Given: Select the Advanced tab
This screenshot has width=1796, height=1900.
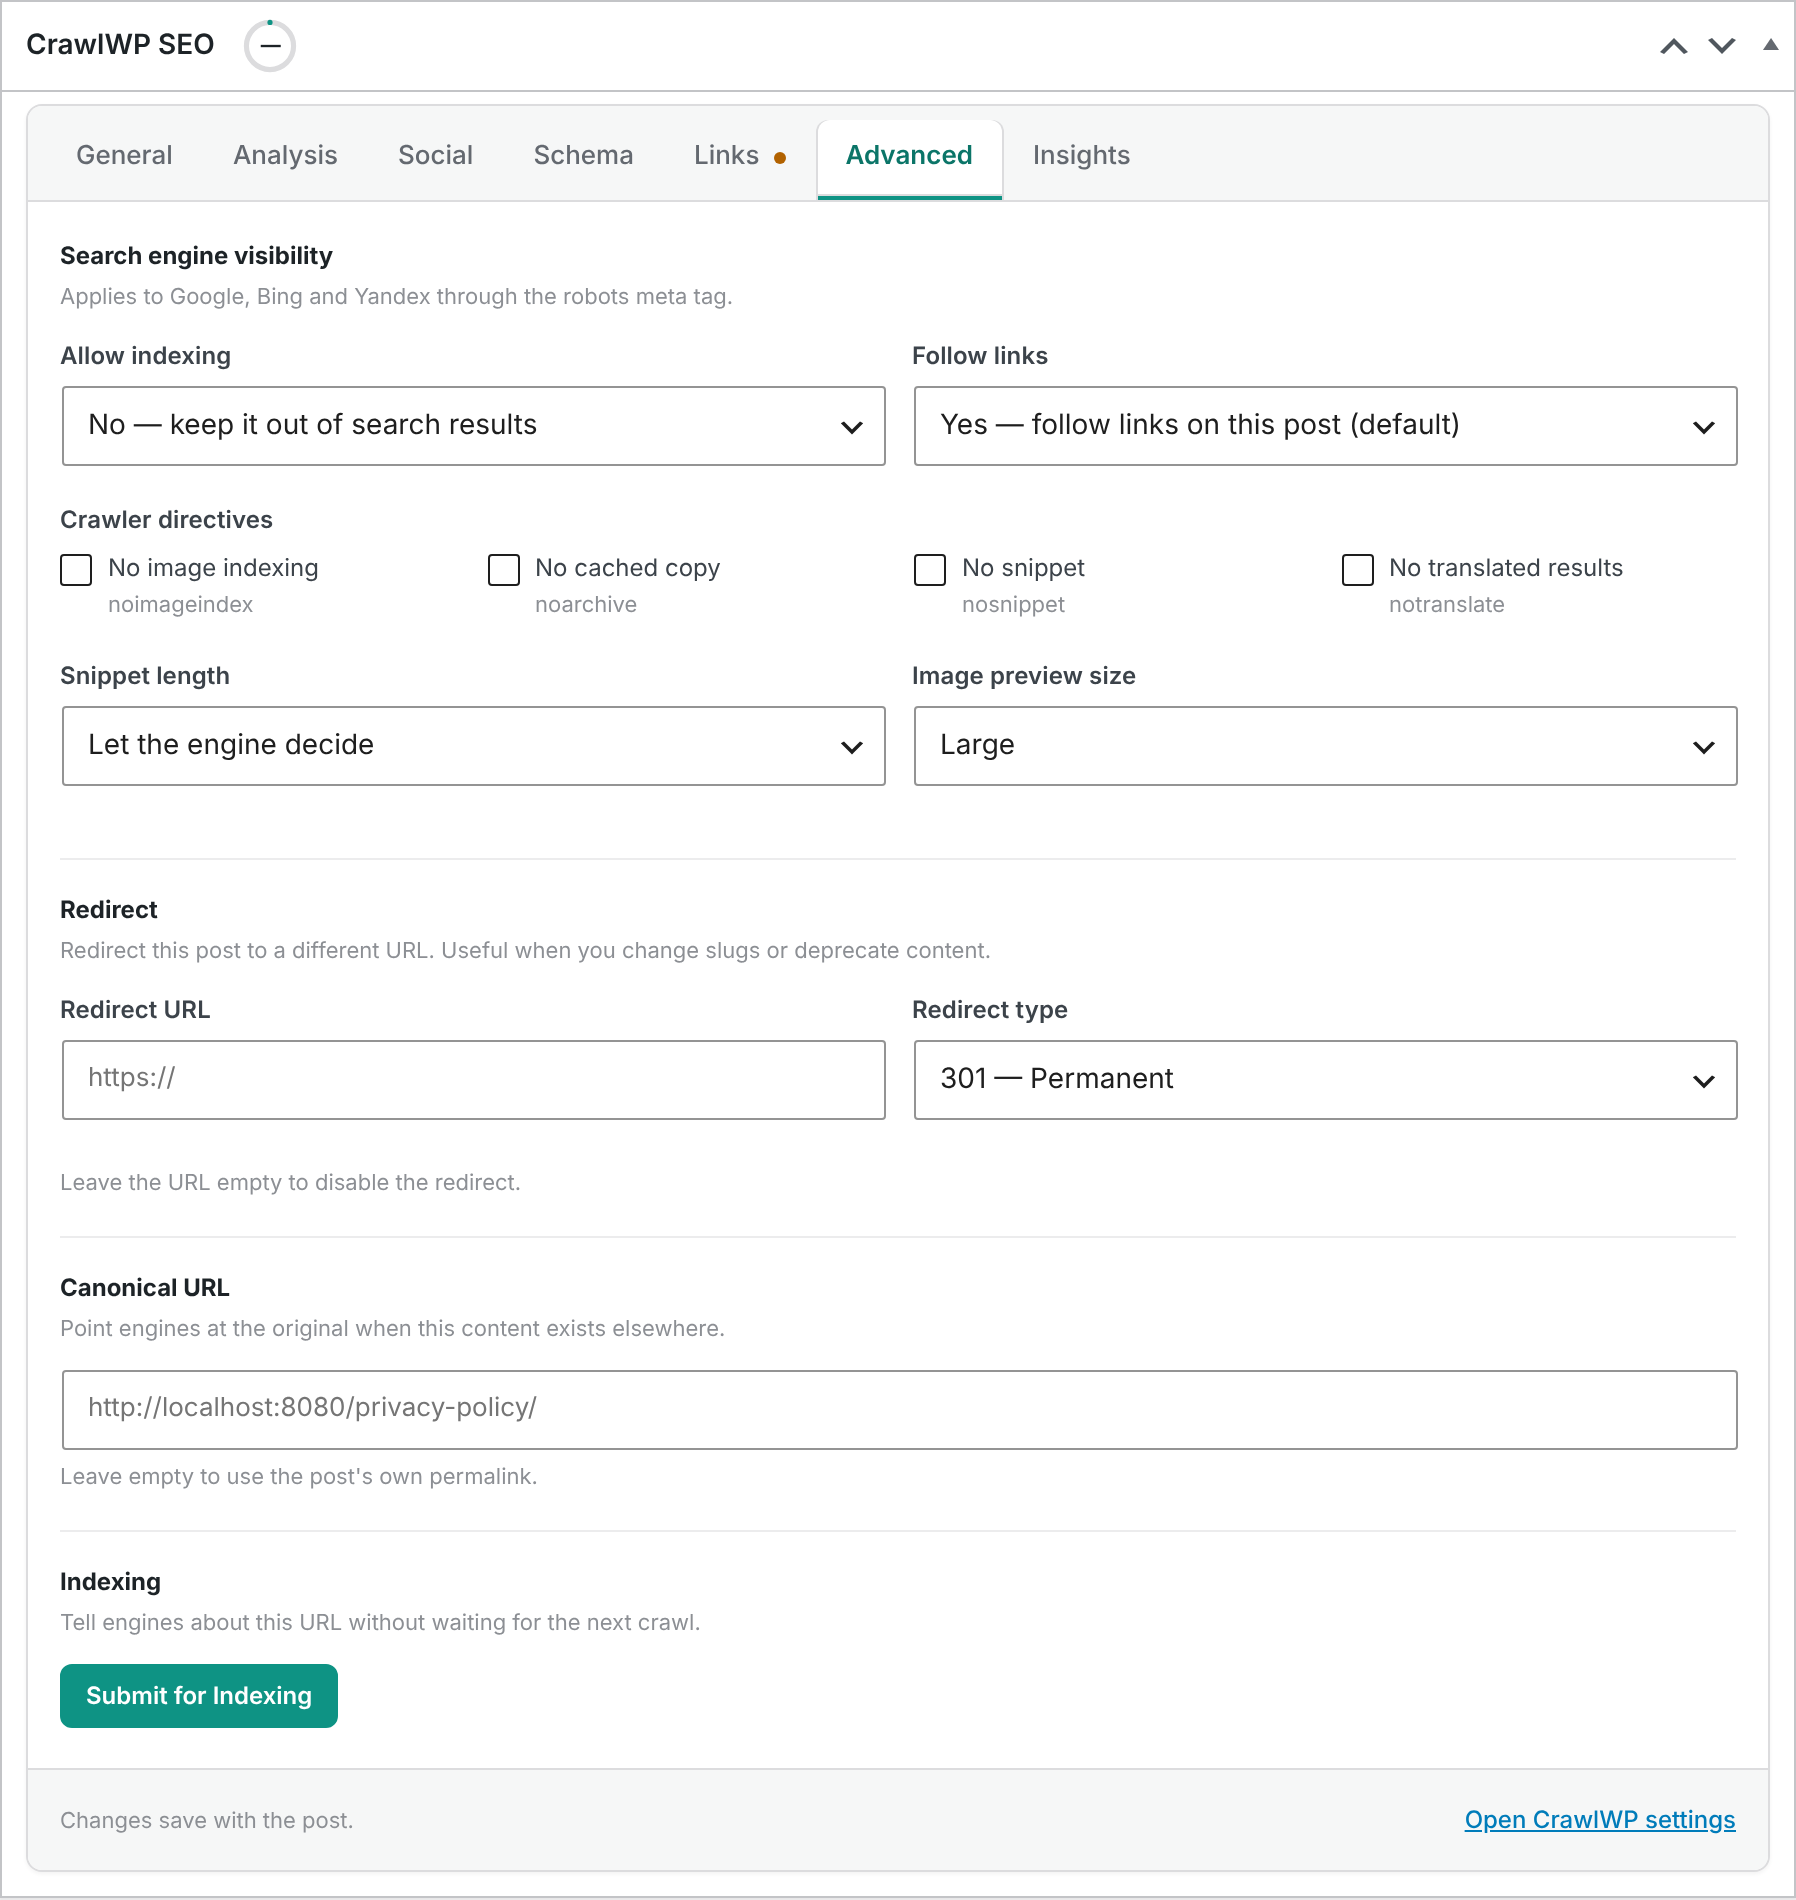Looking at the screenshot, I should (x=909, y=158).
